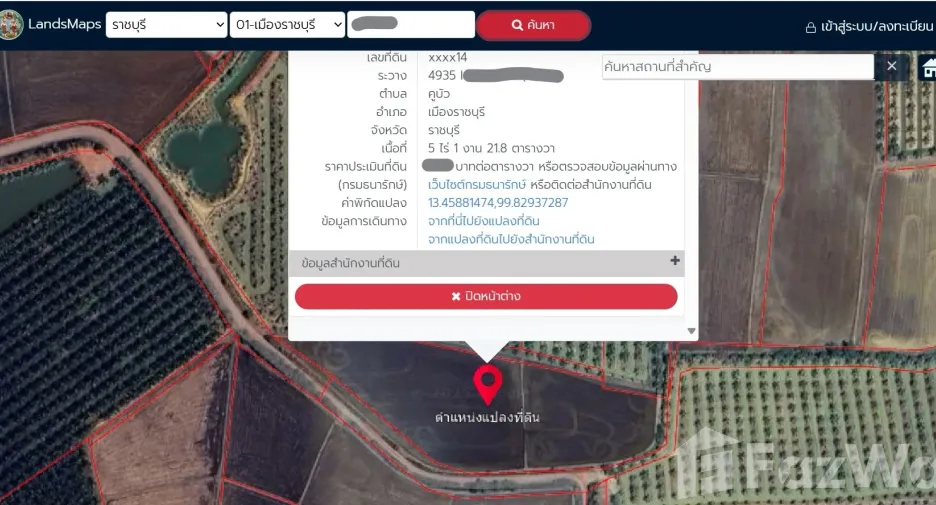936x505 pixels.
Task: Open จากที่นี่ไปยังแปลงที่ดิน directions link
Action: pos(484,221)
